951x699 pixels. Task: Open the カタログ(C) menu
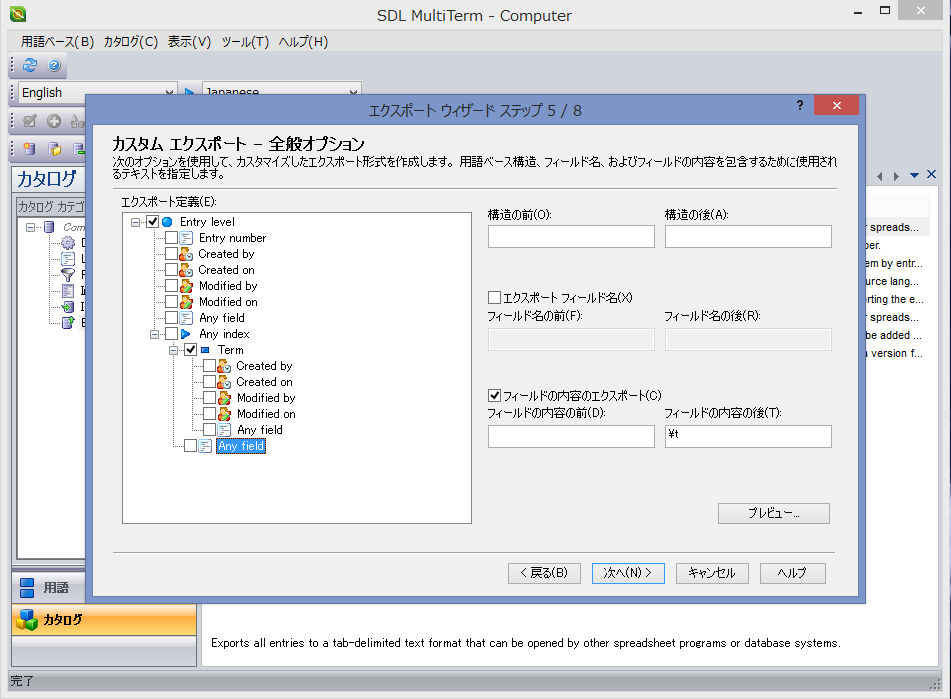(131, 42)
